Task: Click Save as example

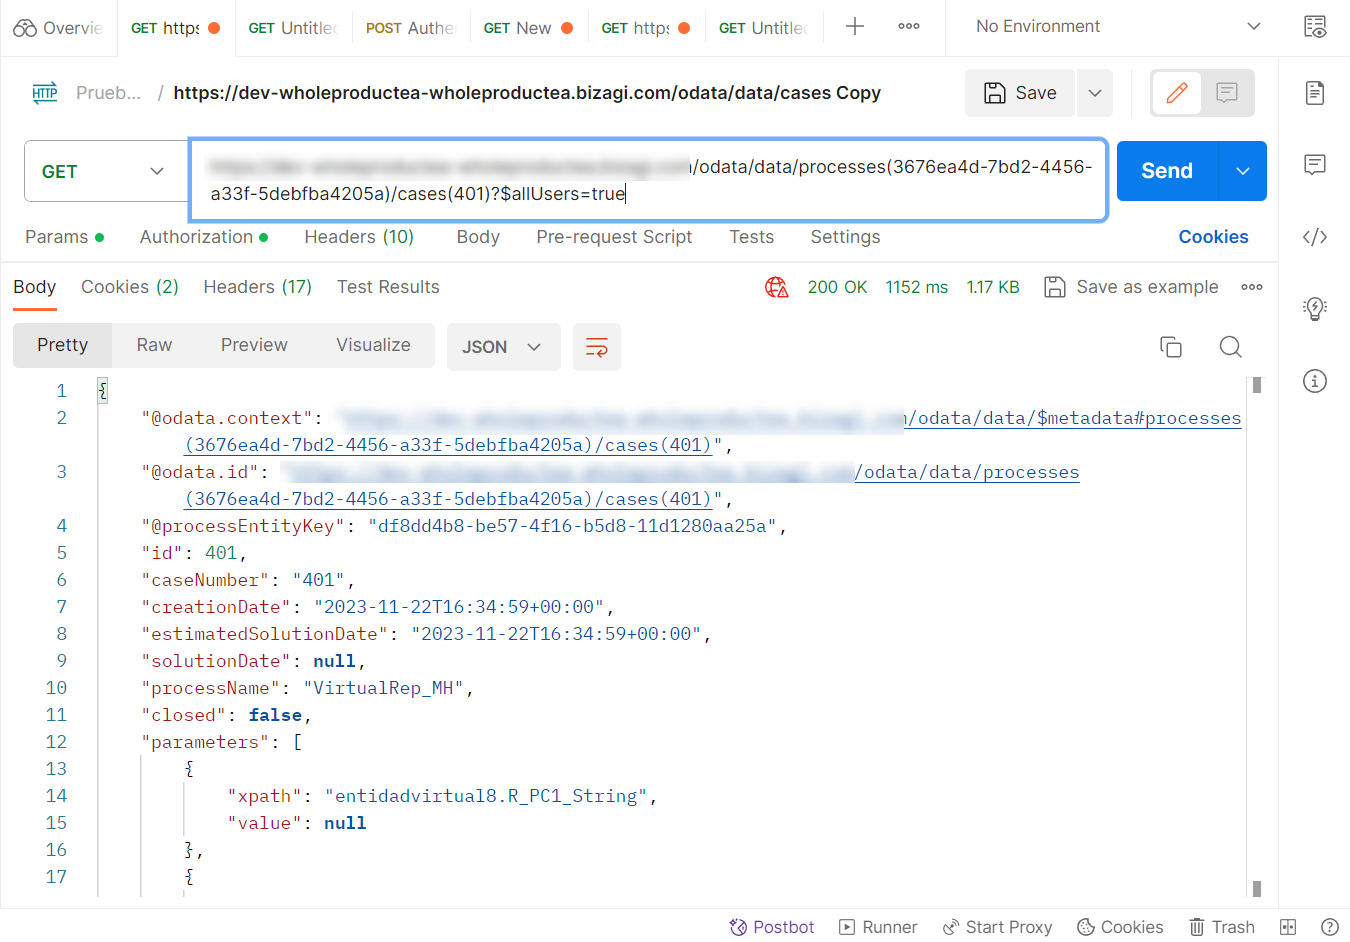Action: (x=1131, y=287)
